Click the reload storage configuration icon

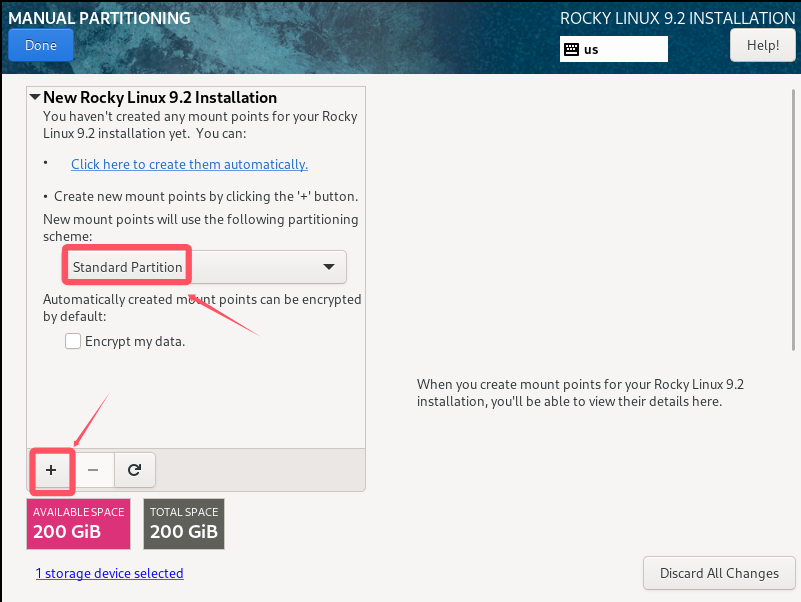pyautogui.click(x=134, y=470)
